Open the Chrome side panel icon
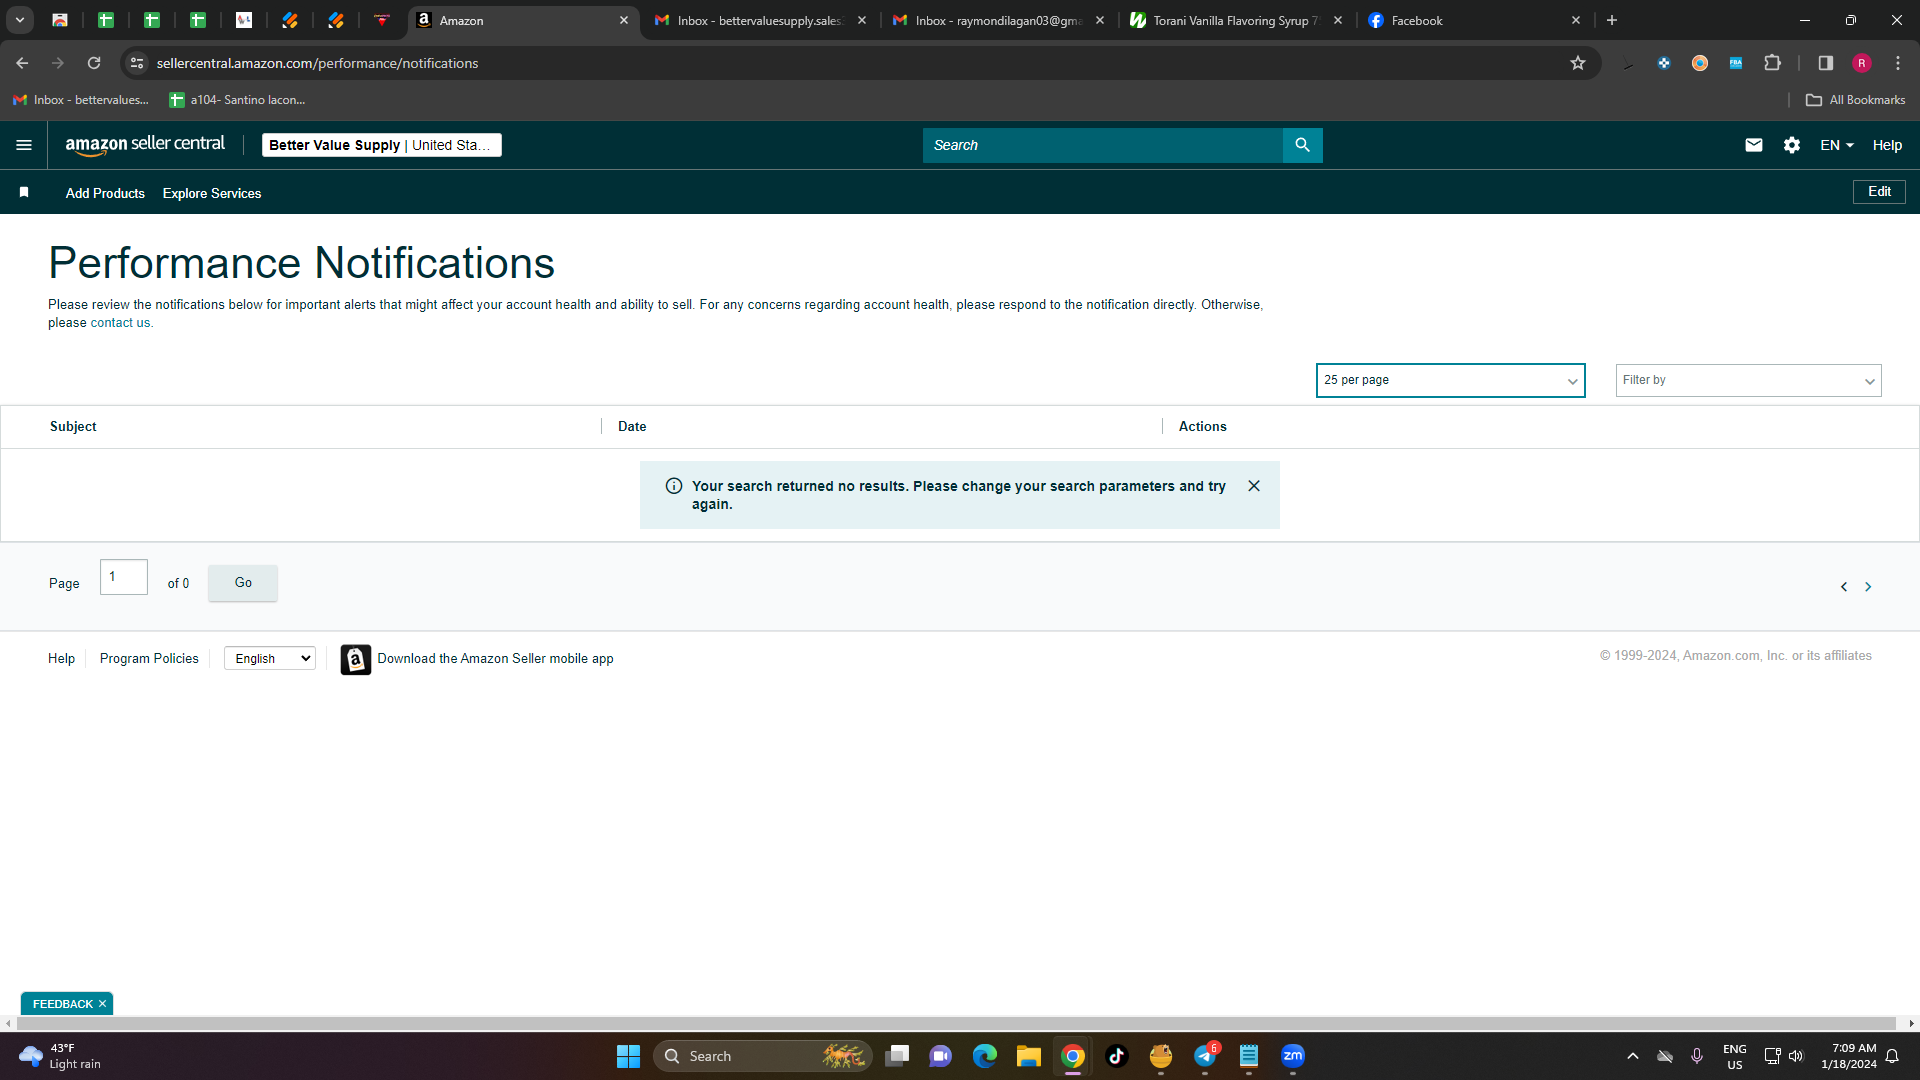This screenshot has height=1080, width=1920. [x=1825, y=63]
